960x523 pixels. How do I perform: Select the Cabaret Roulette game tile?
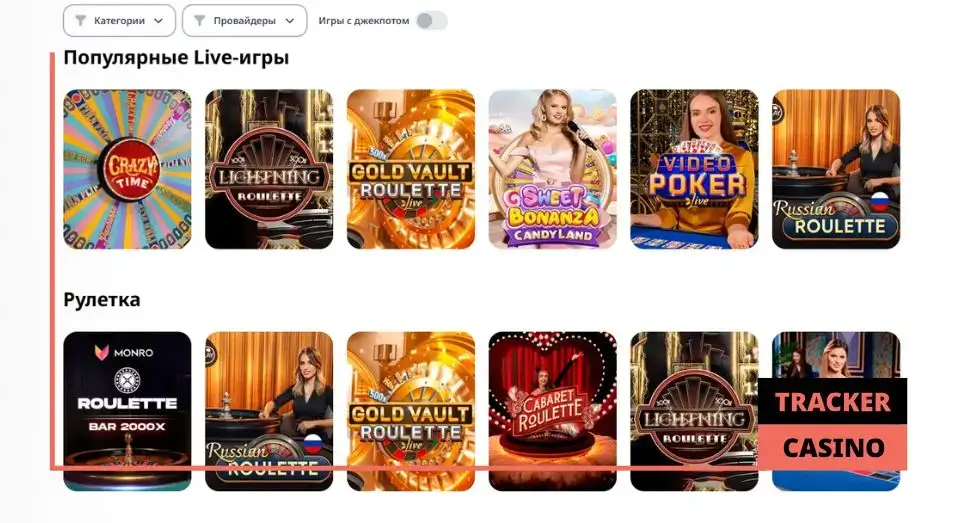(552, 411)
